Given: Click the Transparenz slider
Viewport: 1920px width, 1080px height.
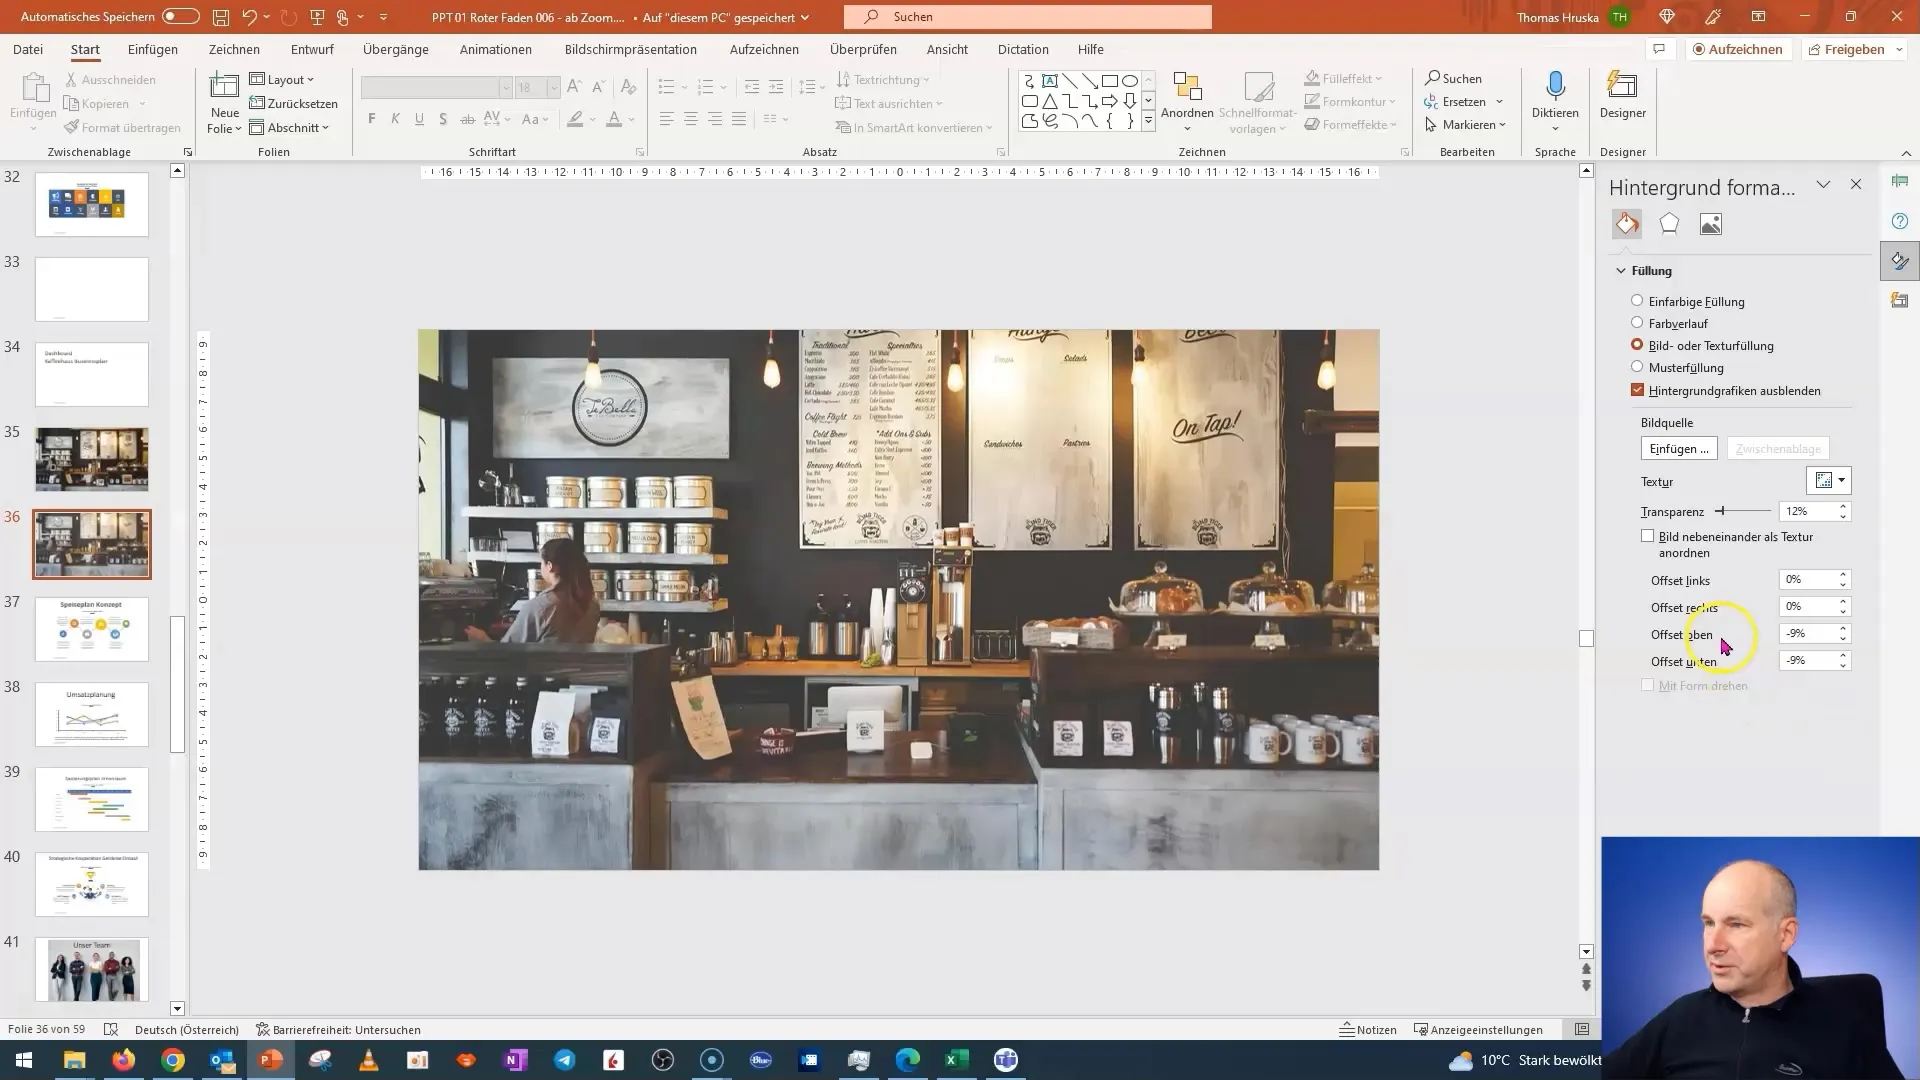Looking at the screenshot, I should pos(1742,511).
